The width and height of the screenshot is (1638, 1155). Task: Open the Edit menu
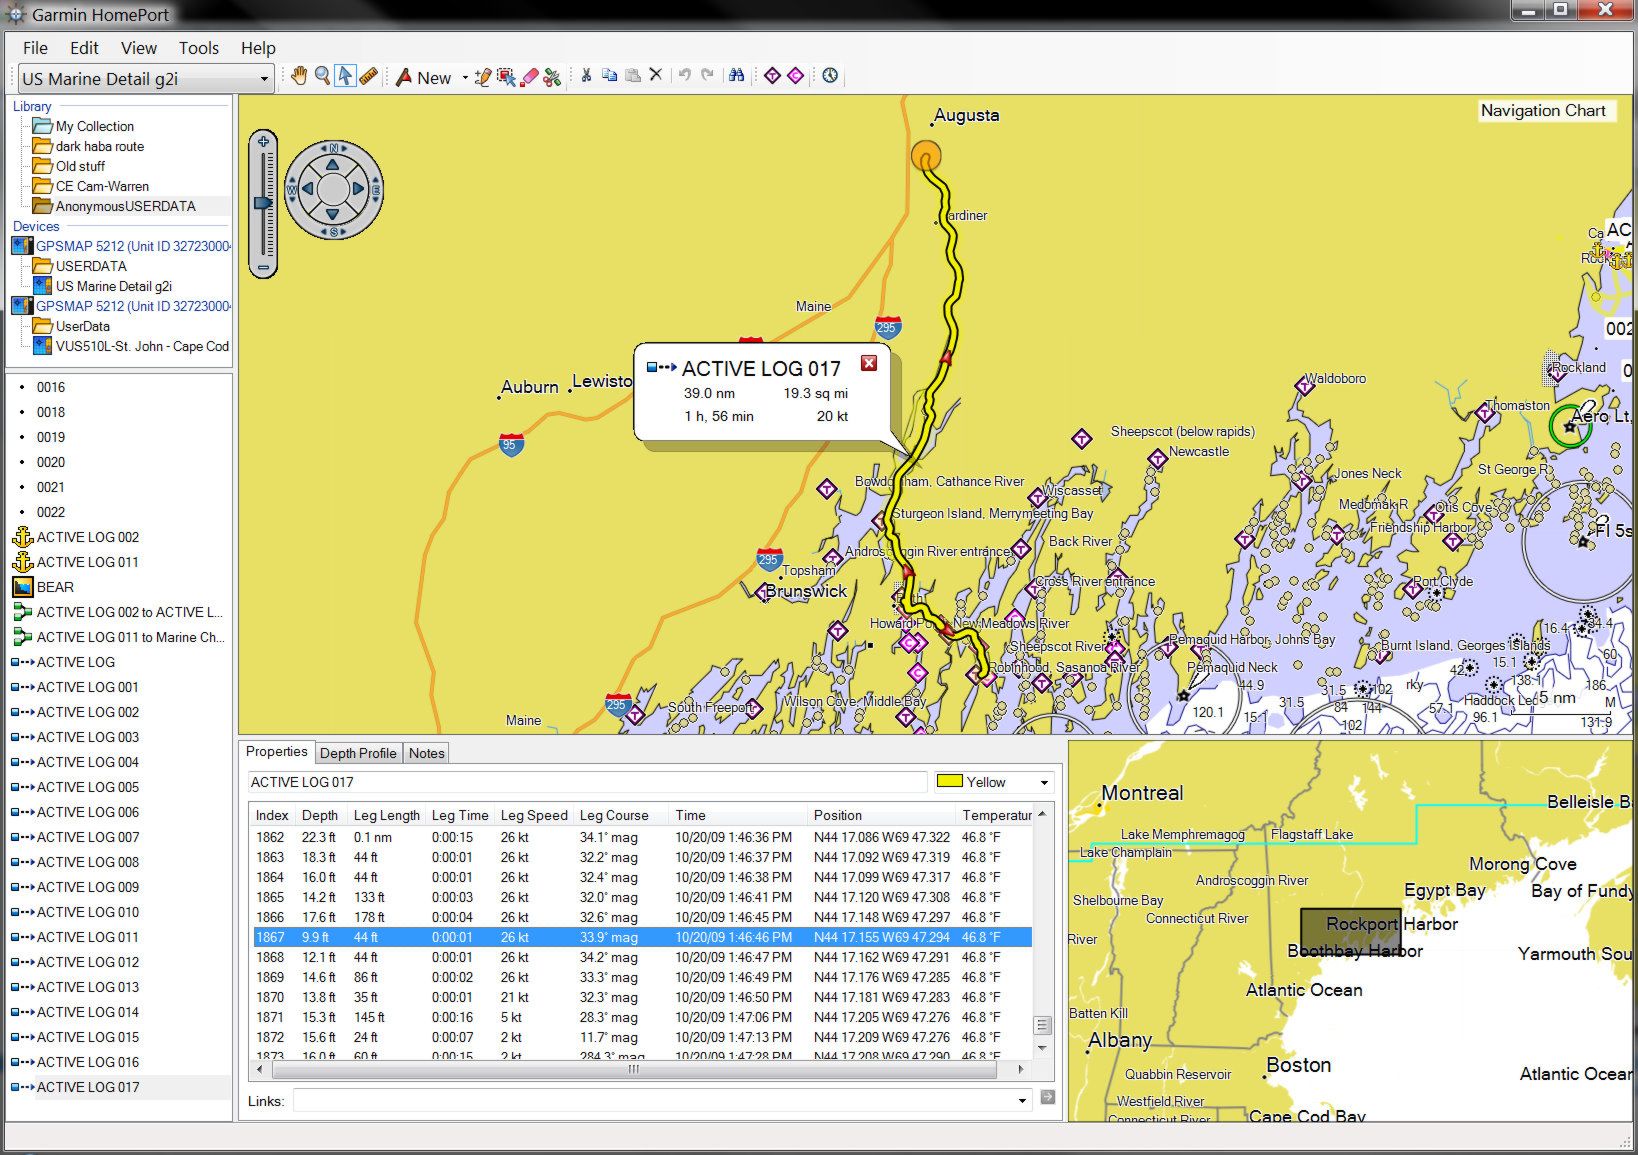[x=84, y=48]
